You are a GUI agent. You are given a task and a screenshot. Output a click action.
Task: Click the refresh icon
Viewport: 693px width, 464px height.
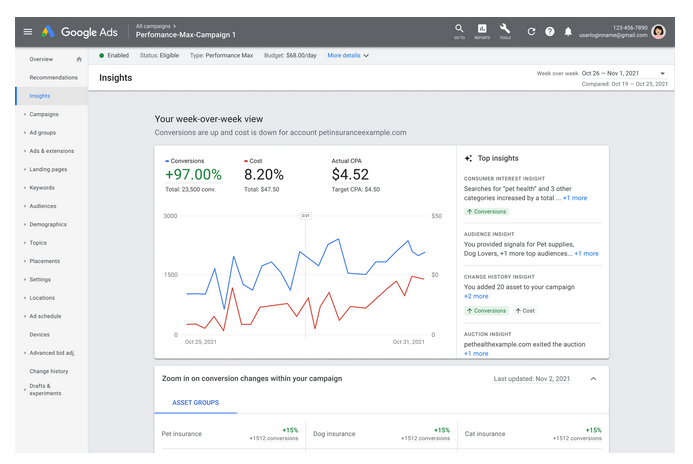click(x=531, y=32)
